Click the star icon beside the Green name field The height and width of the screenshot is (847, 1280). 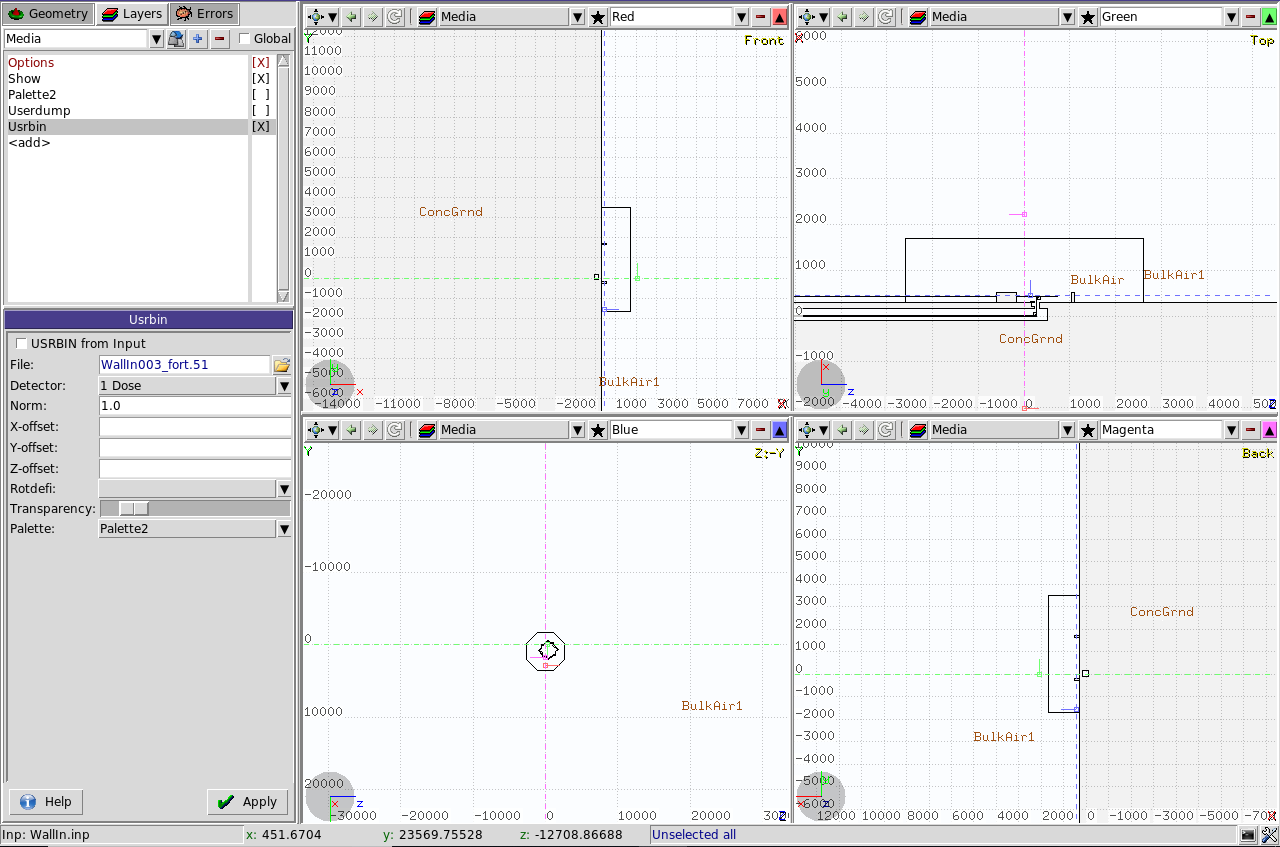coord(1088,17)
